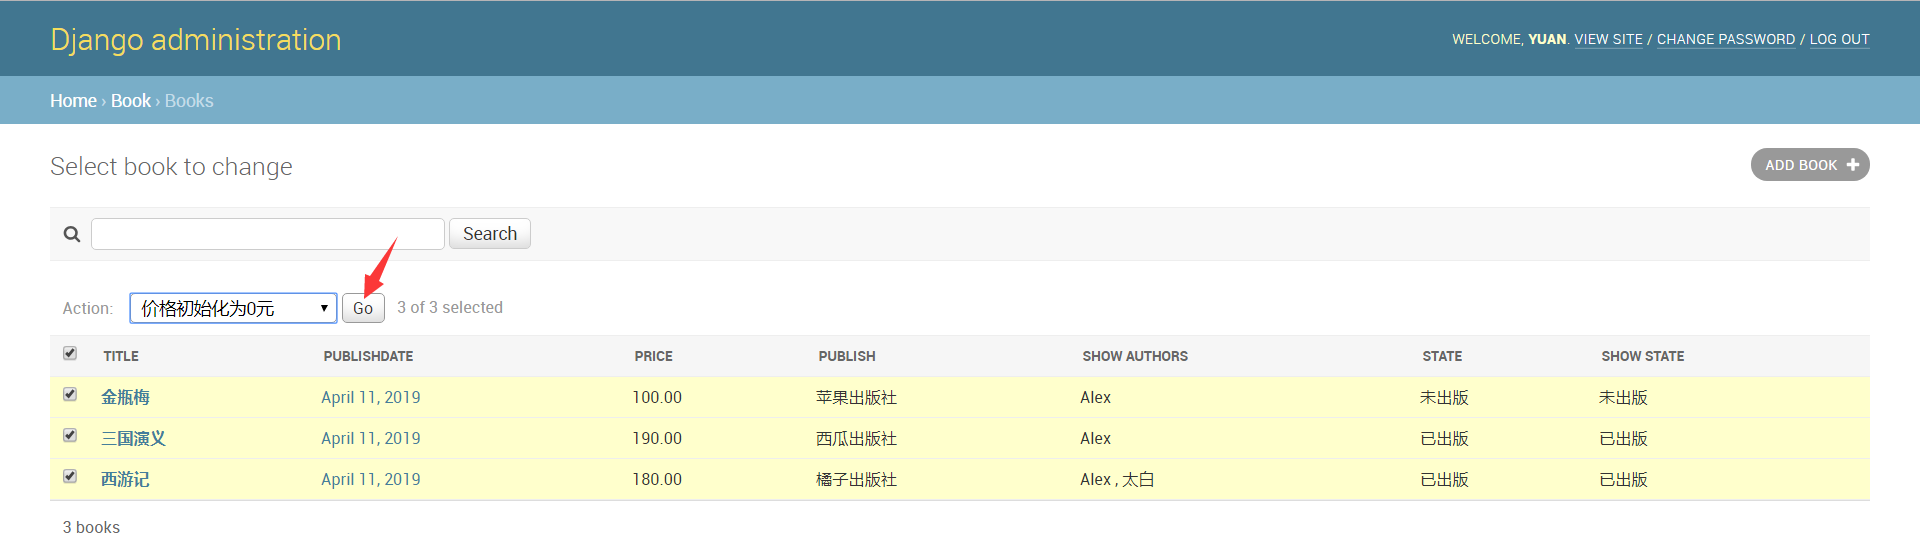This screenshot has height=554, width=1920.
Task: Toggle the select-all header checkbox
Action: (70, 353)
